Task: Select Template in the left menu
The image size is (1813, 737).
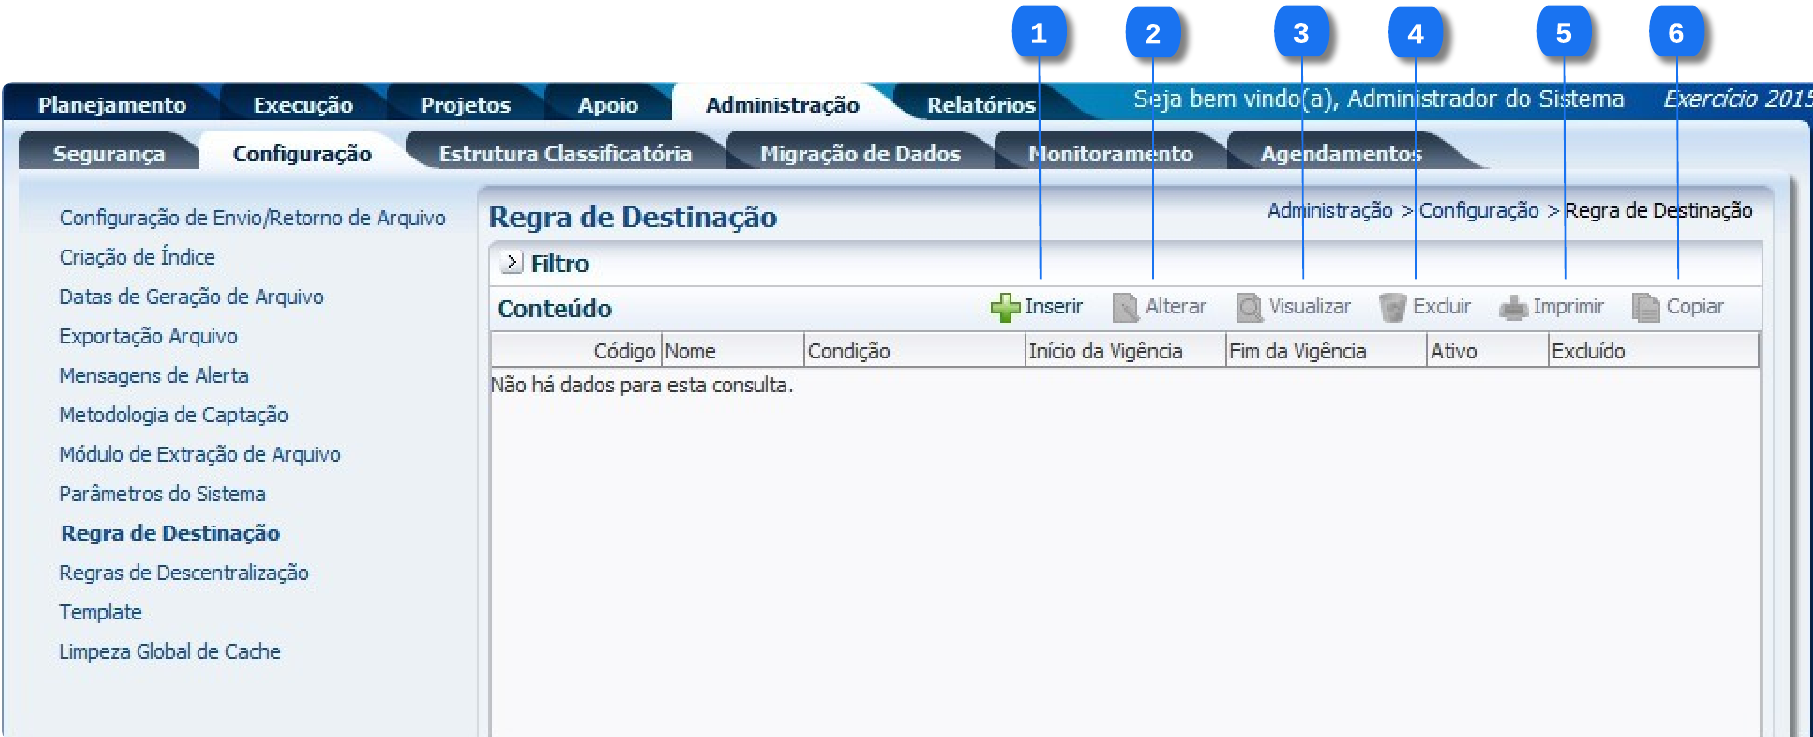Action: pos(100,612)
